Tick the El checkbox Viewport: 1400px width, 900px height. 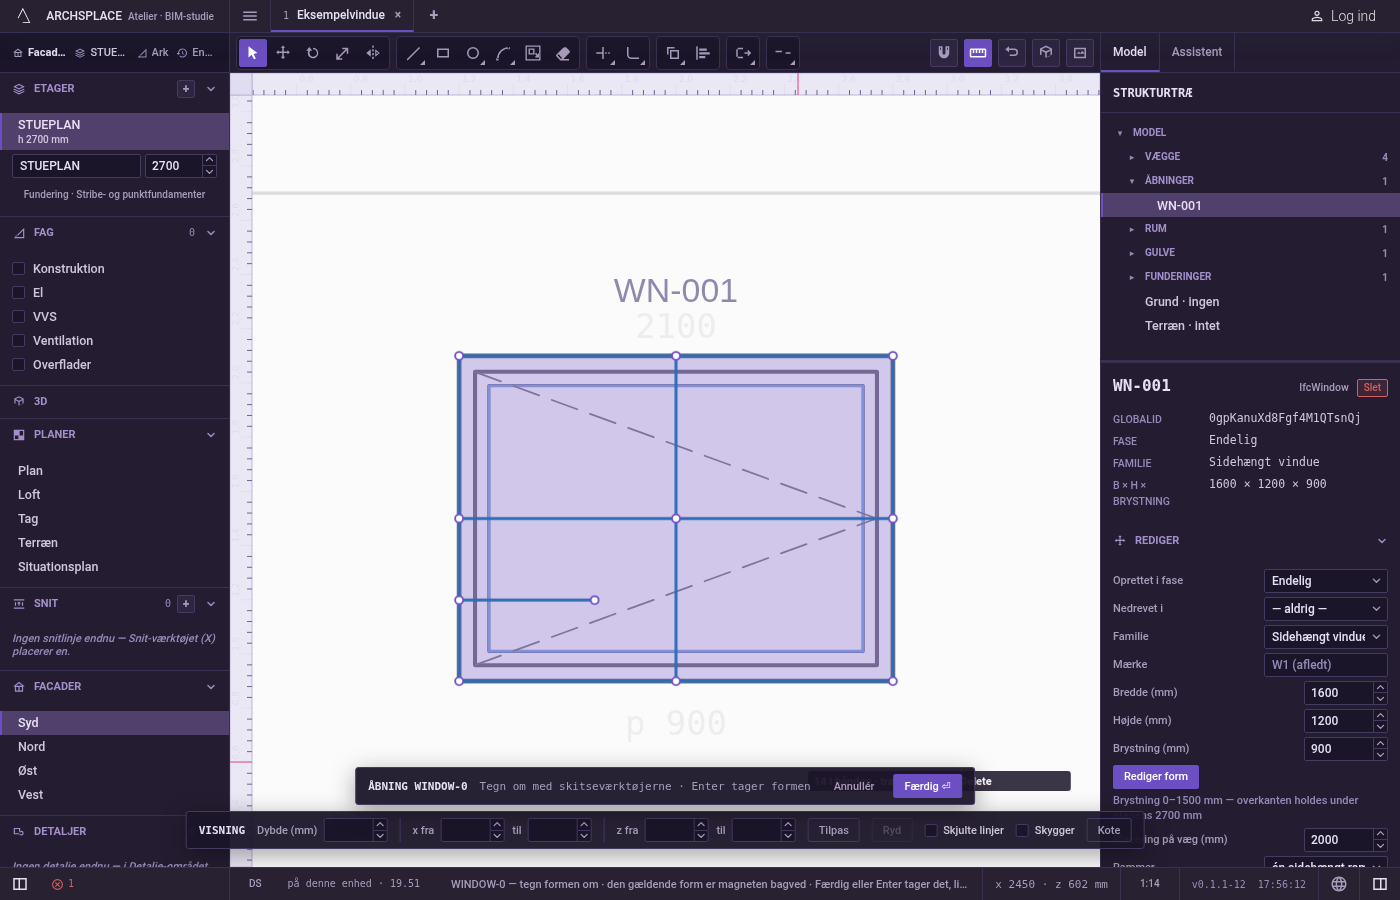point(18,292)
